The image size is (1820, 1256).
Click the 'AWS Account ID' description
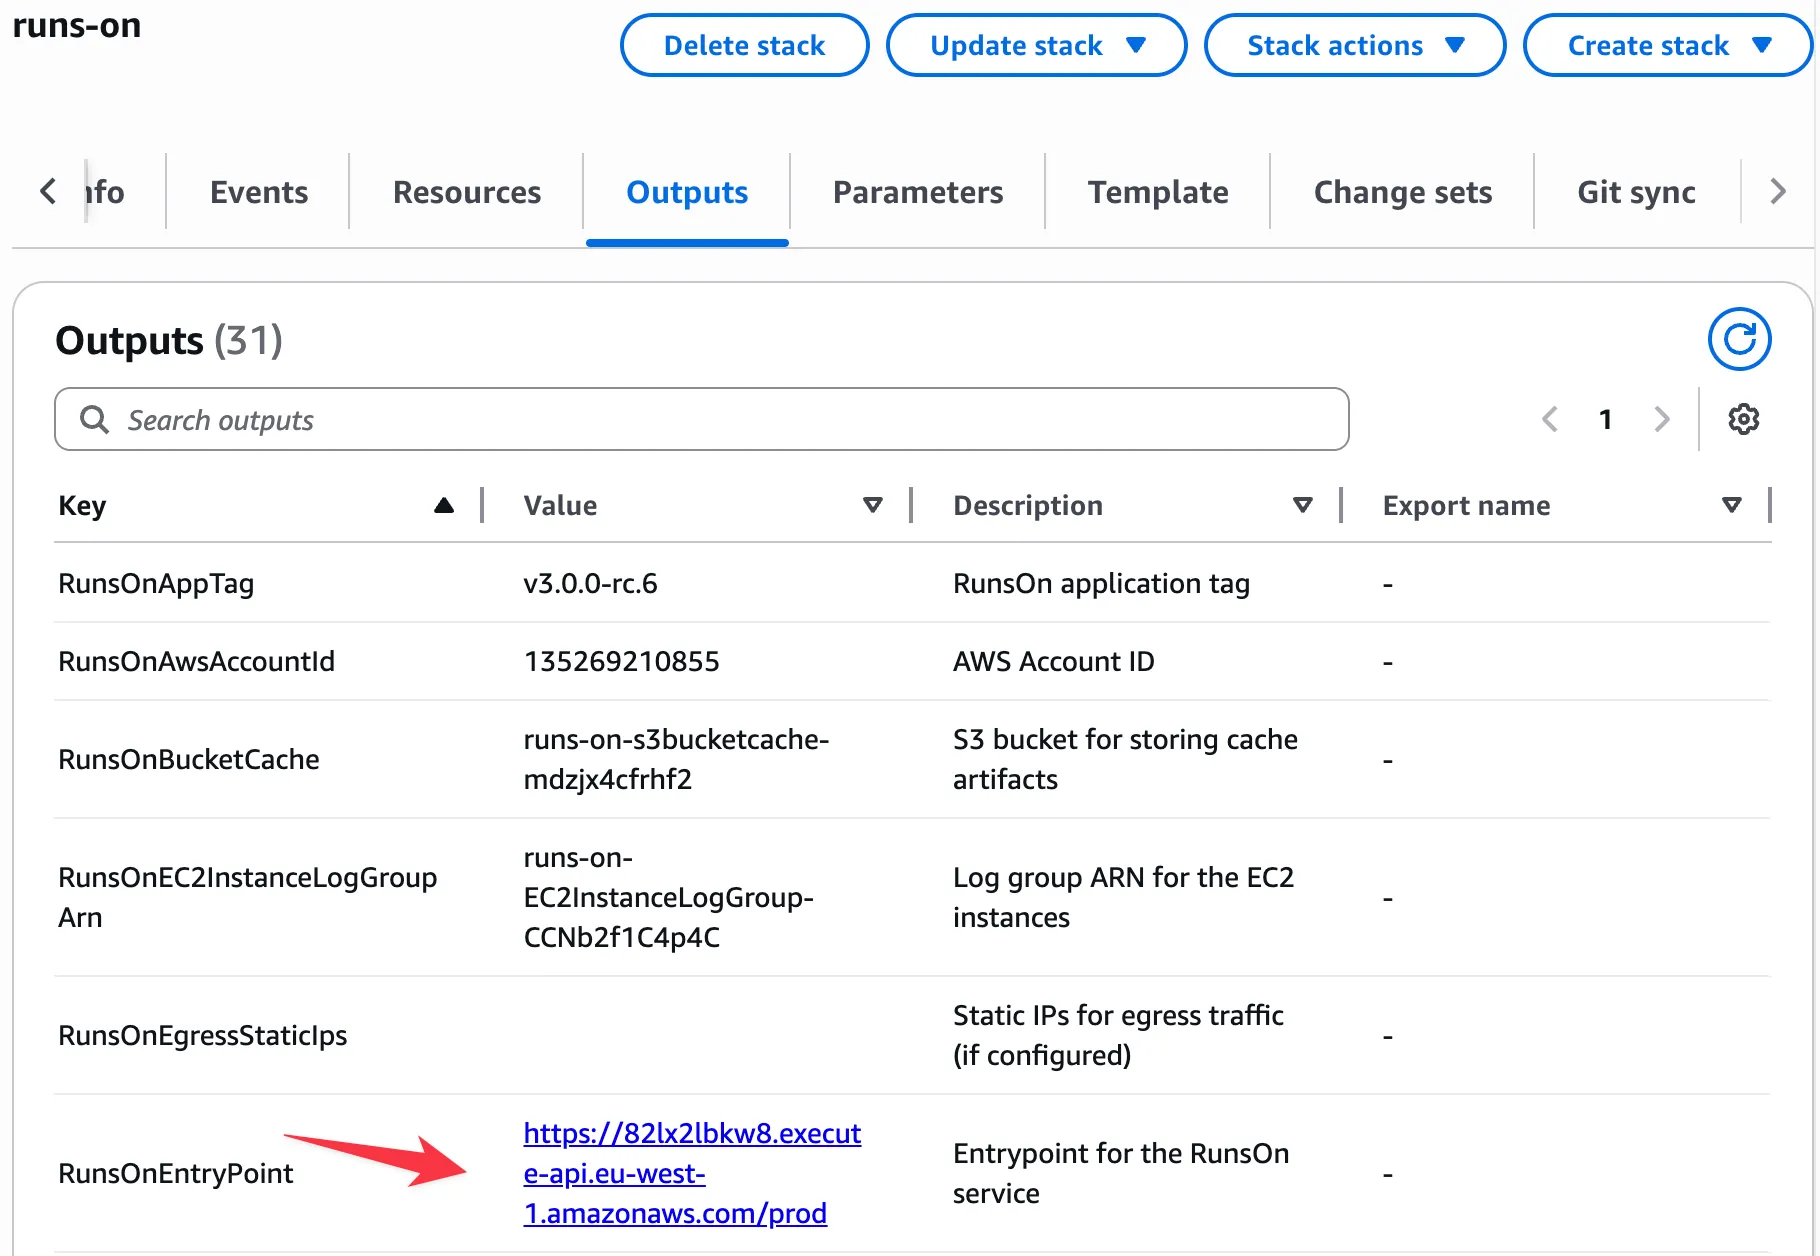pos(1053,661)
